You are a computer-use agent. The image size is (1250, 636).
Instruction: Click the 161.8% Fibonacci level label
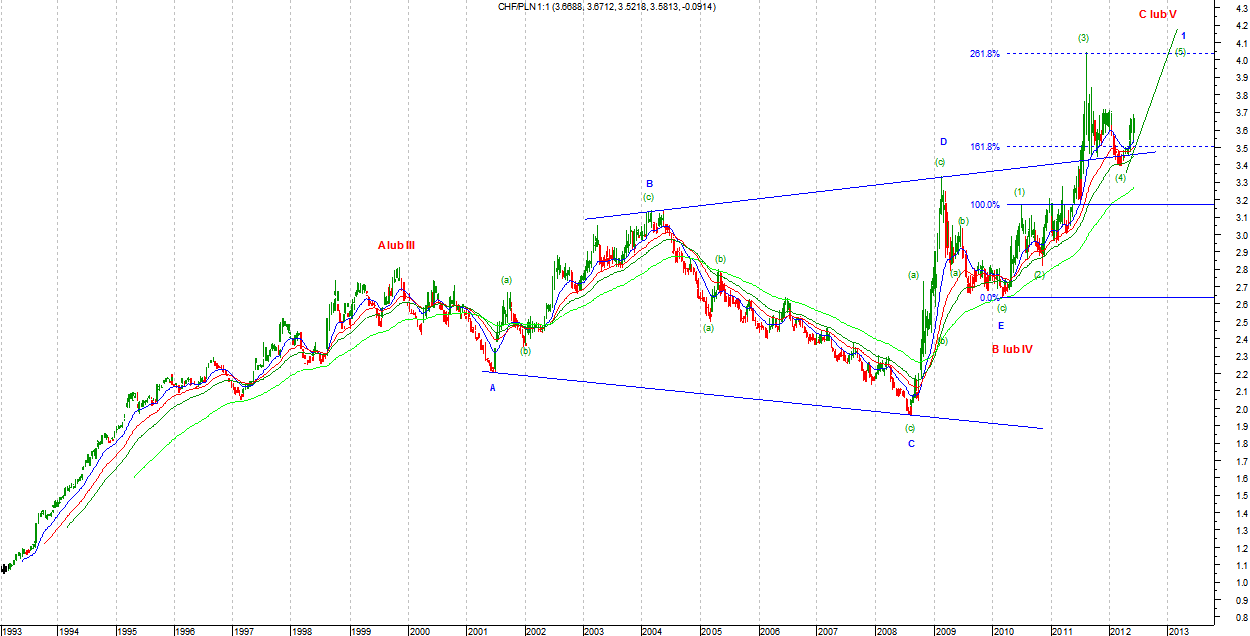[x=984, y=147]
